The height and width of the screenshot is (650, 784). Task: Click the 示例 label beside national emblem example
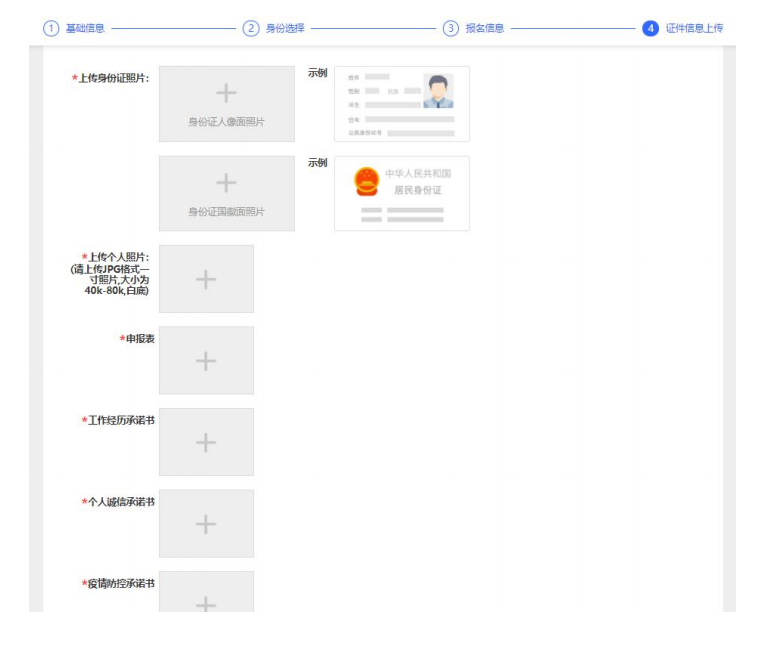point(317,163)
